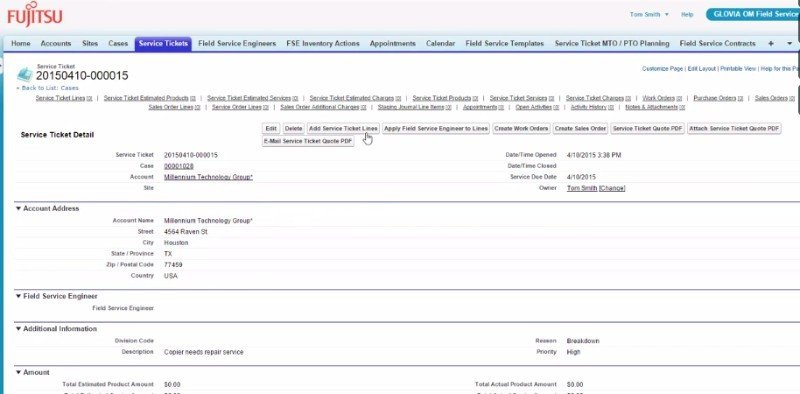Collapse the Amount section

coord(18,373)
